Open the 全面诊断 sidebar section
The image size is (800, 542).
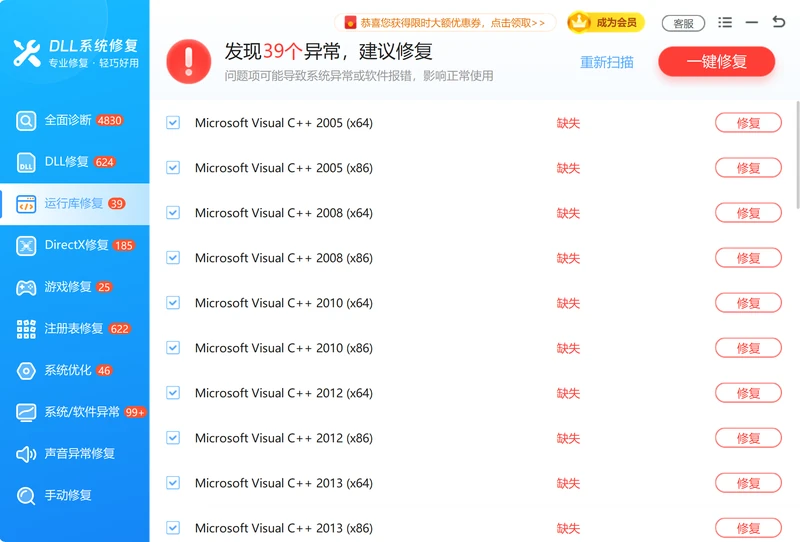click(74, 121)
